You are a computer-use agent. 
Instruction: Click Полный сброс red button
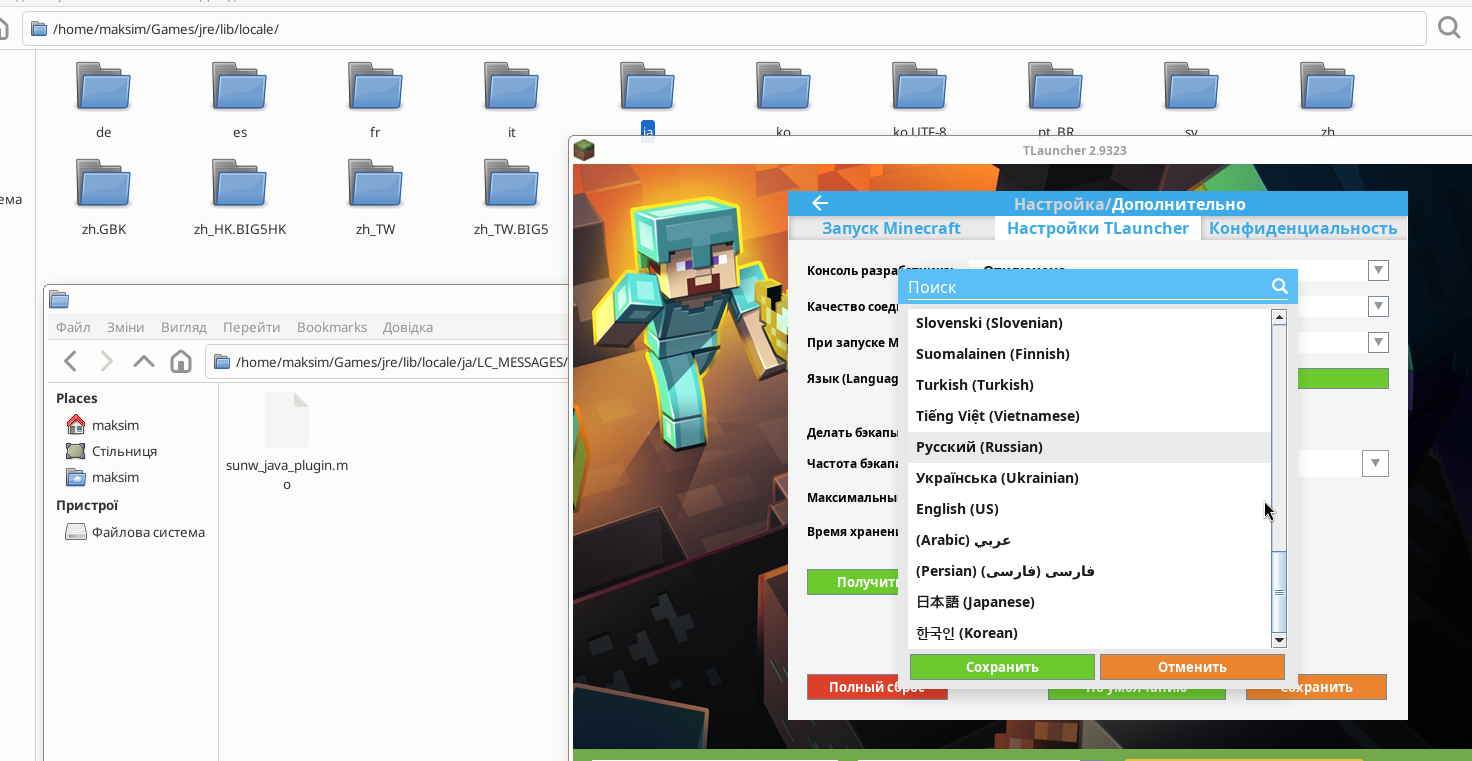[876, 687]
